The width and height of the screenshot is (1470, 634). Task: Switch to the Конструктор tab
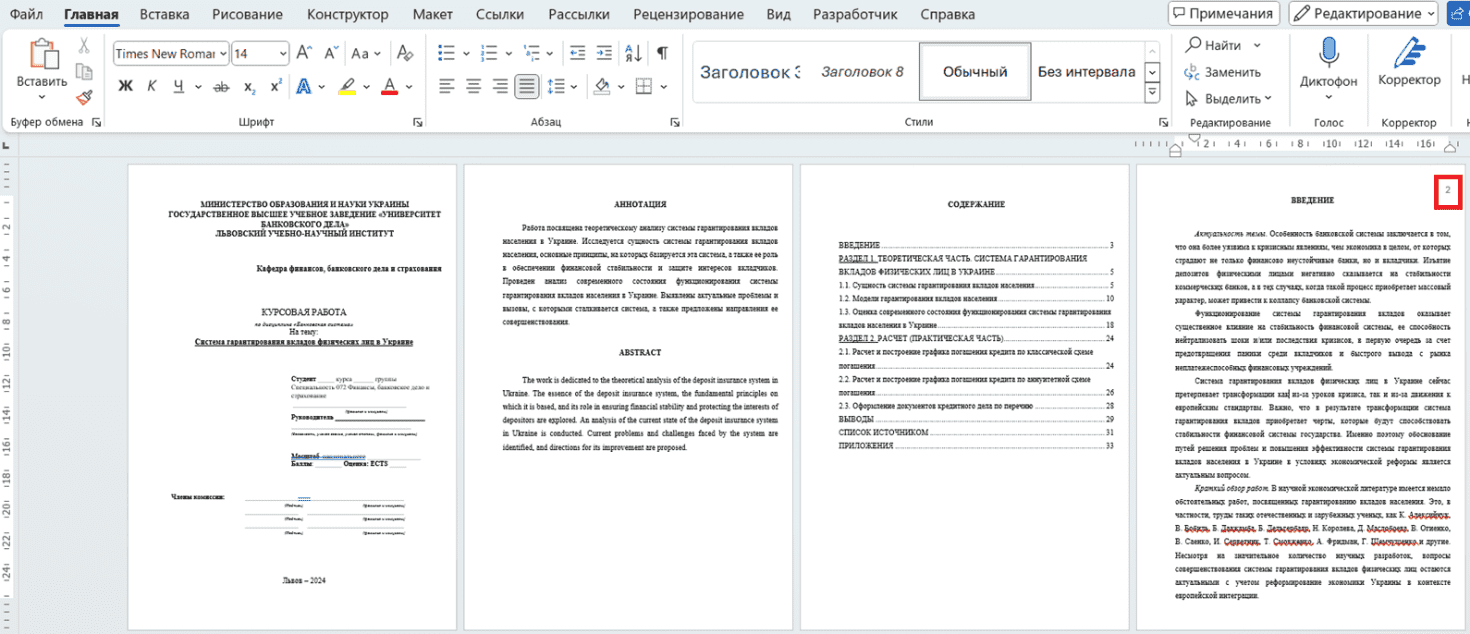pos(348,15)
